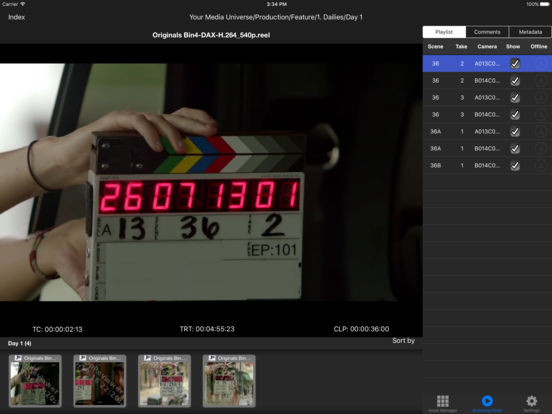Uncheck Show for scene 36A A013C0
This screenshot has width=552, height=414.
[x=515, y=131]
